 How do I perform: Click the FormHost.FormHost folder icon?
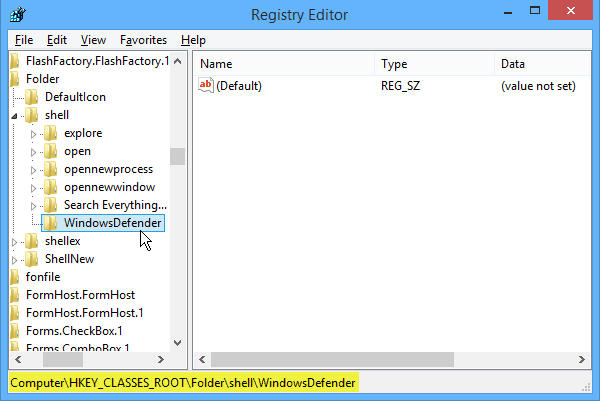(15, 295)
